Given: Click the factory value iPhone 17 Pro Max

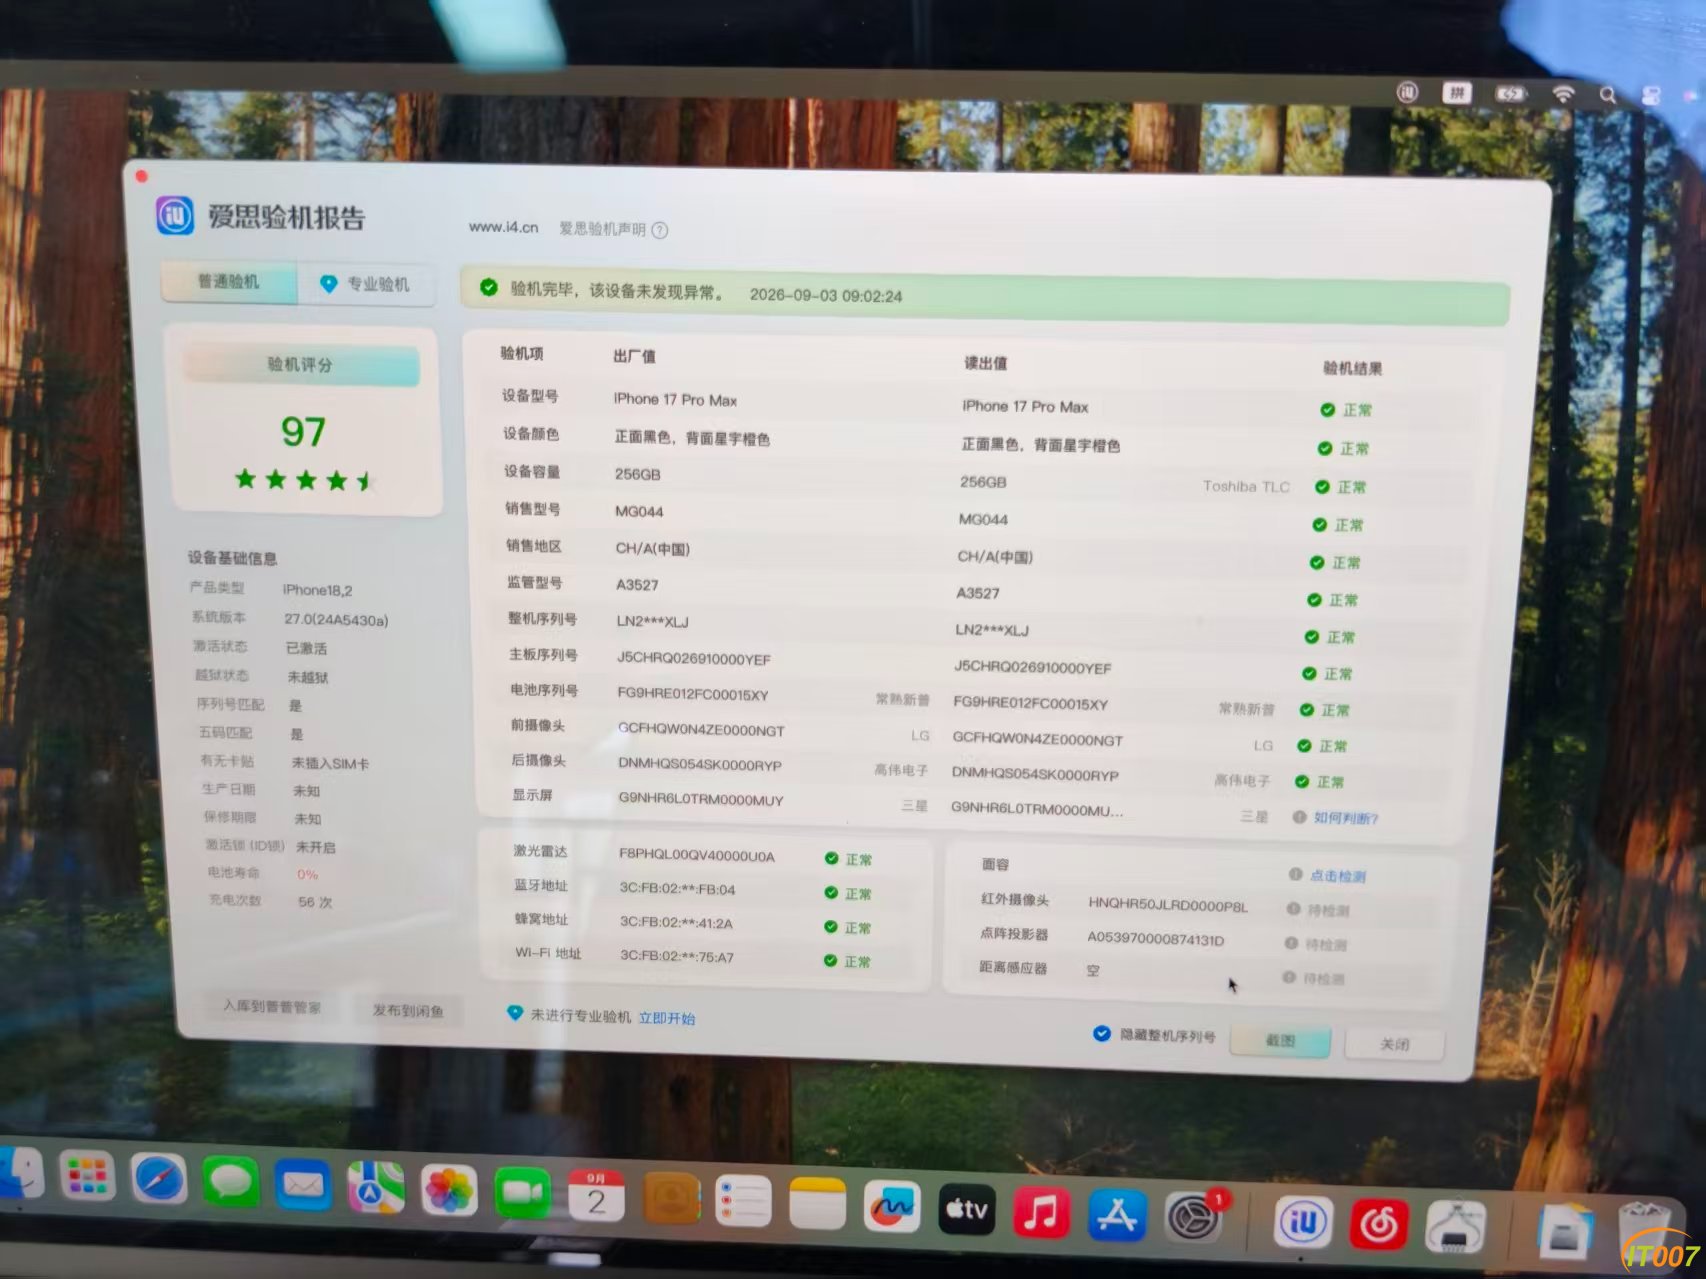Looking at the screenshot, I should 675,399.
